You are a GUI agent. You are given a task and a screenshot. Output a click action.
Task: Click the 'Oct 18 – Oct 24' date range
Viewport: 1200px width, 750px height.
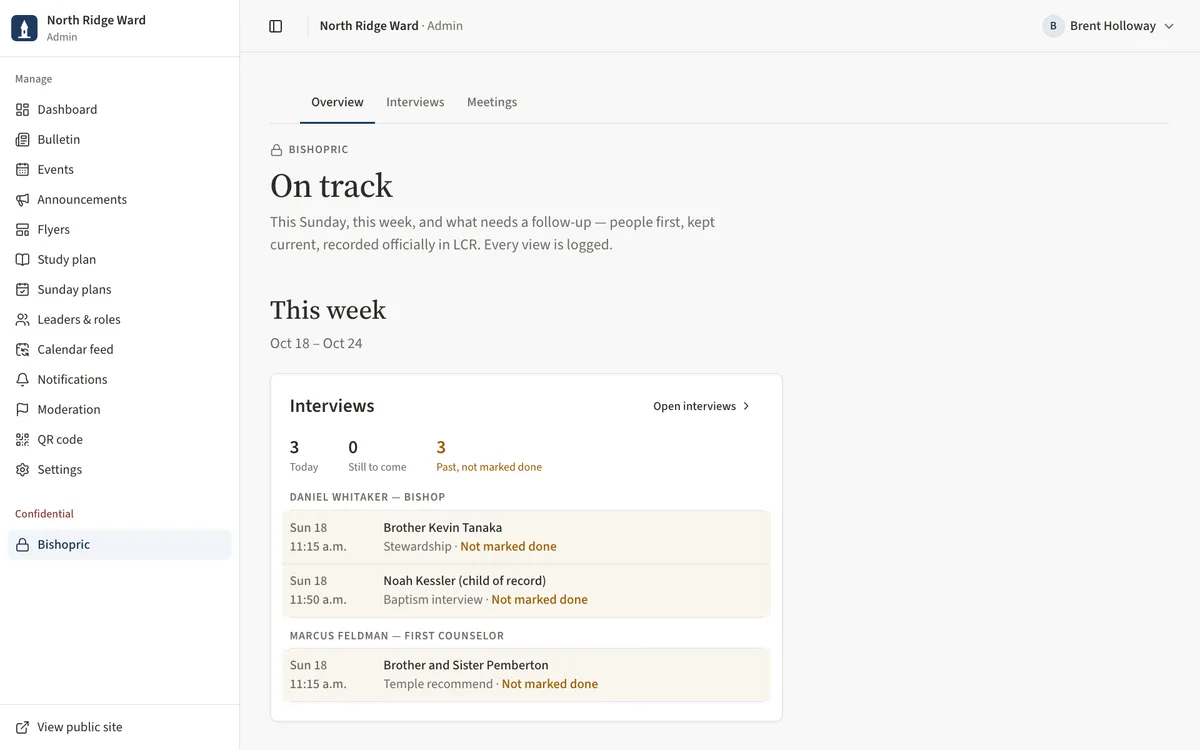pos(316,343)
